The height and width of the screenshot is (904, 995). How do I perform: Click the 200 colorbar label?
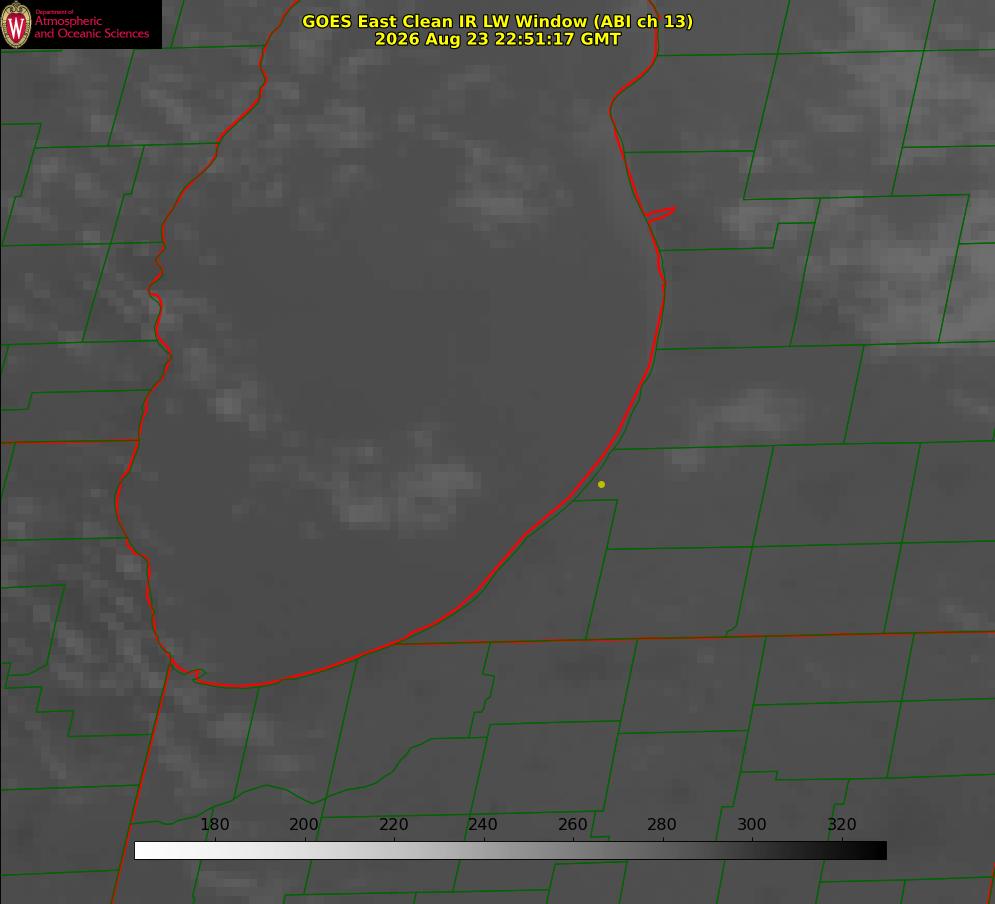[303, 824]
